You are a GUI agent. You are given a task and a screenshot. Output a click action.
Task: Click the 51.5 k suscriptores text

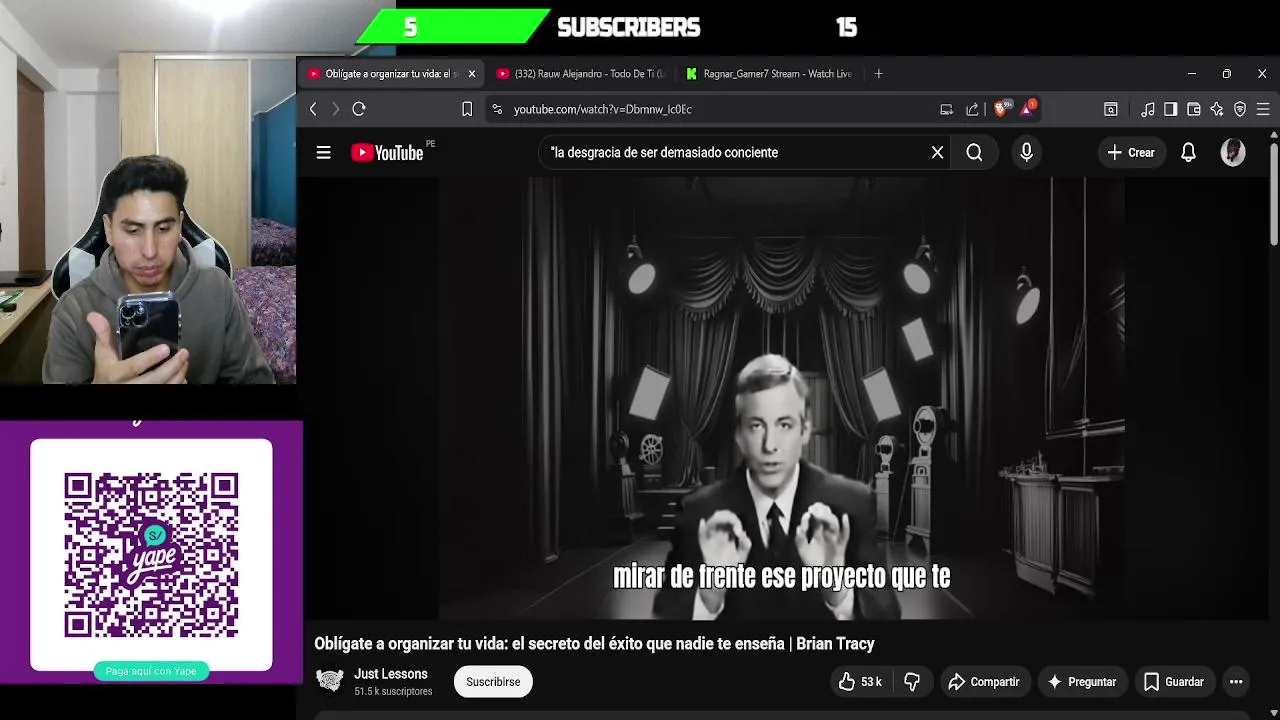393,692
